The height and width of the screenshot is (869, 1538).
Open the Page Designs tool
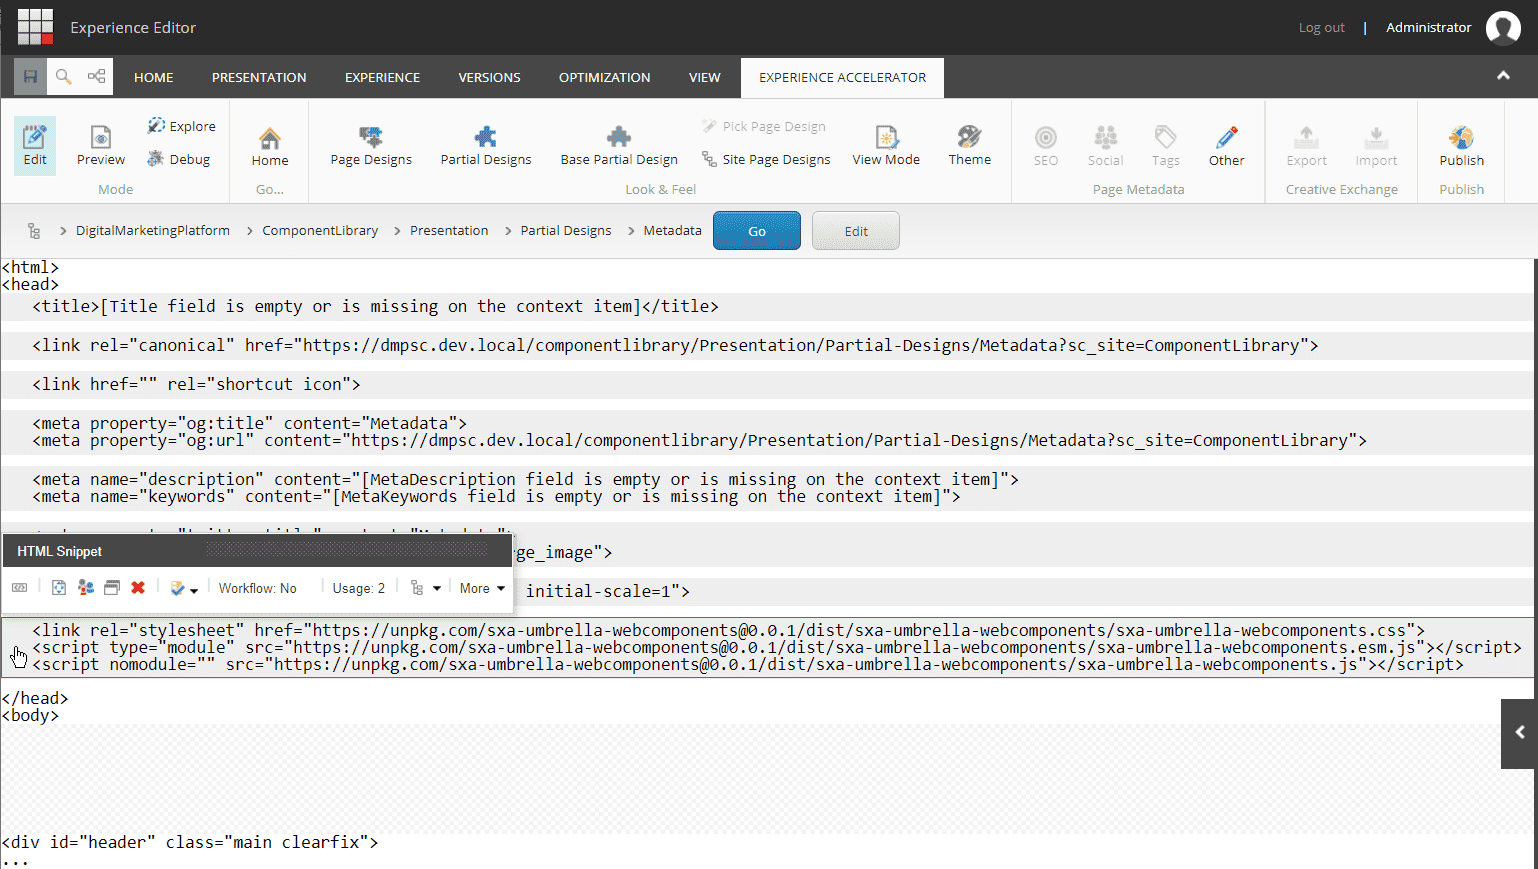371,146
